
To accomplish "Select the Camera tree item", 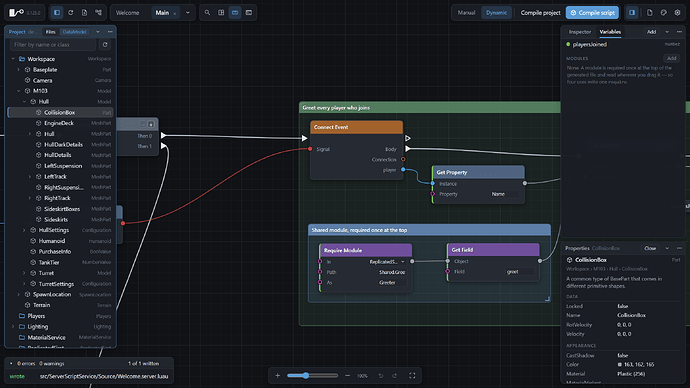I will [x=60, y=80].
